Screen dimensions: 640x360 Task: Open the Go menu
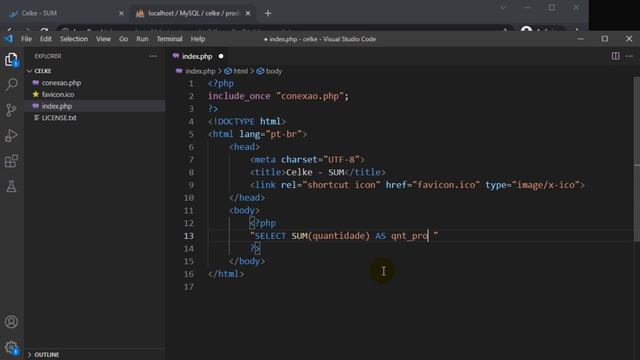pos(123,39)
